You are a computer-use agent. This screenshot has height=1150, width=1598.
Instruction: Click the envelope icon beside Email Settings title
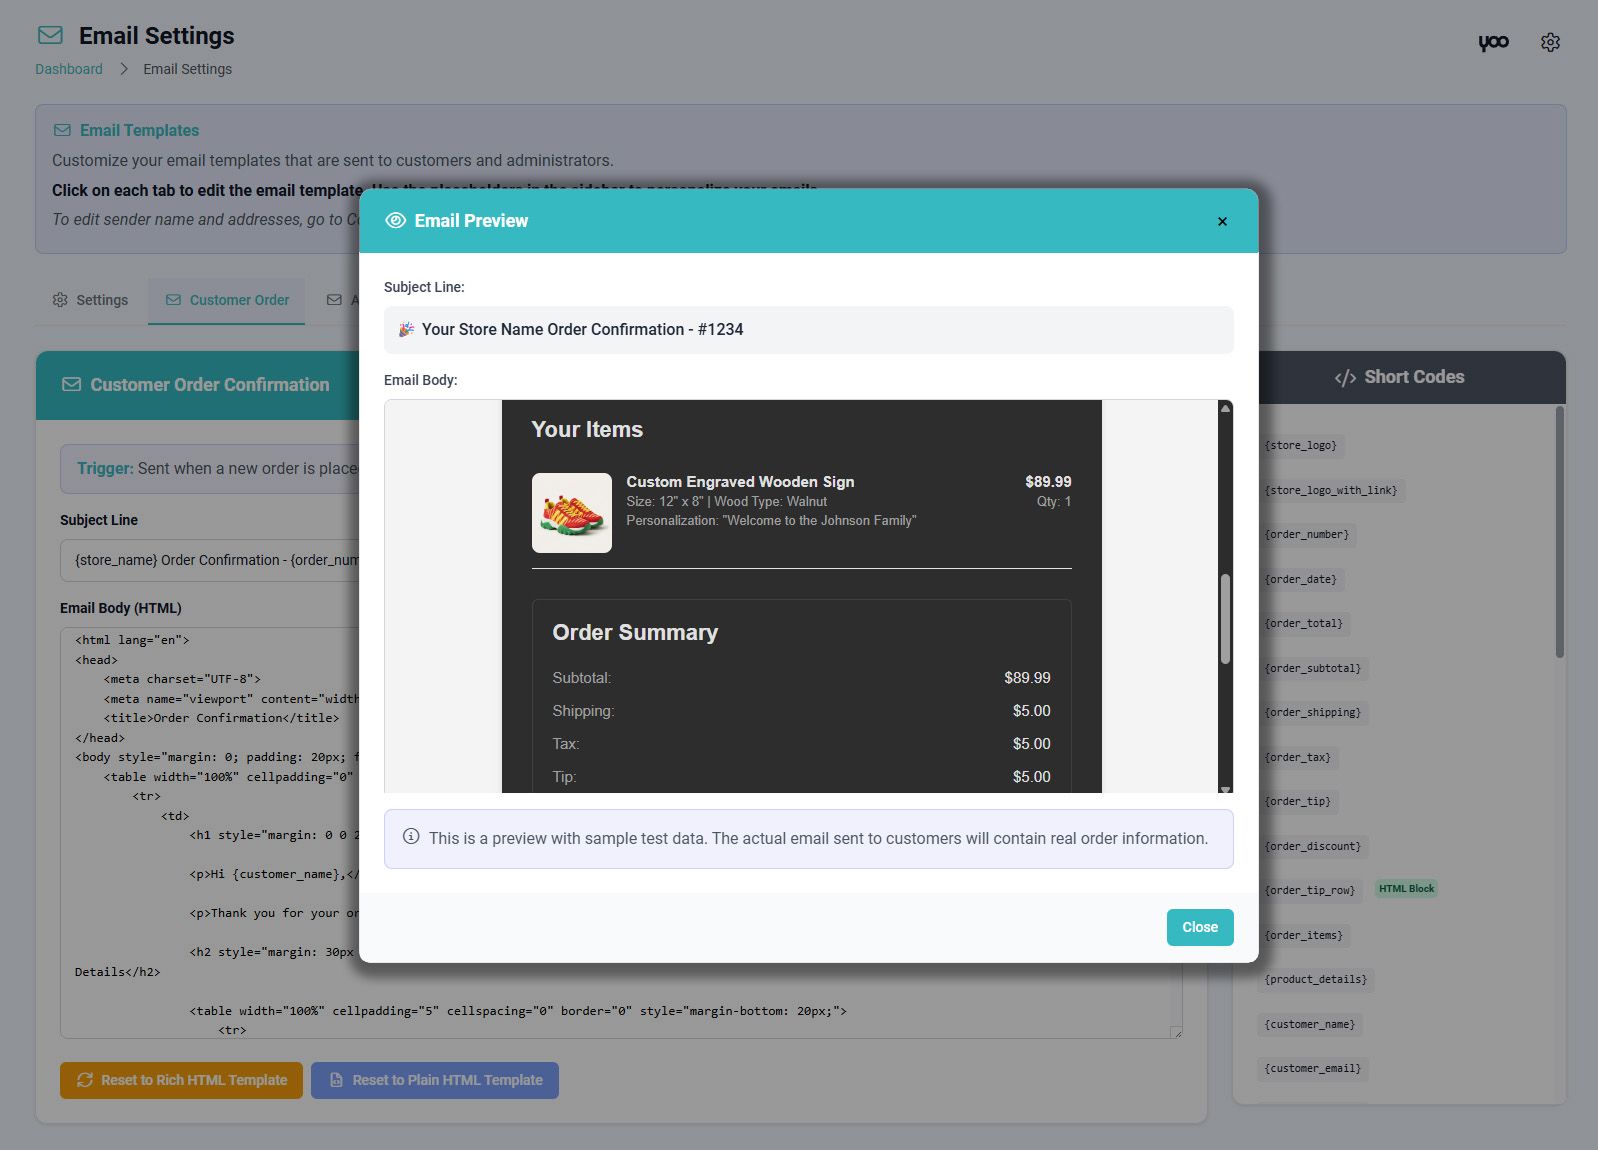coord(50,36)
